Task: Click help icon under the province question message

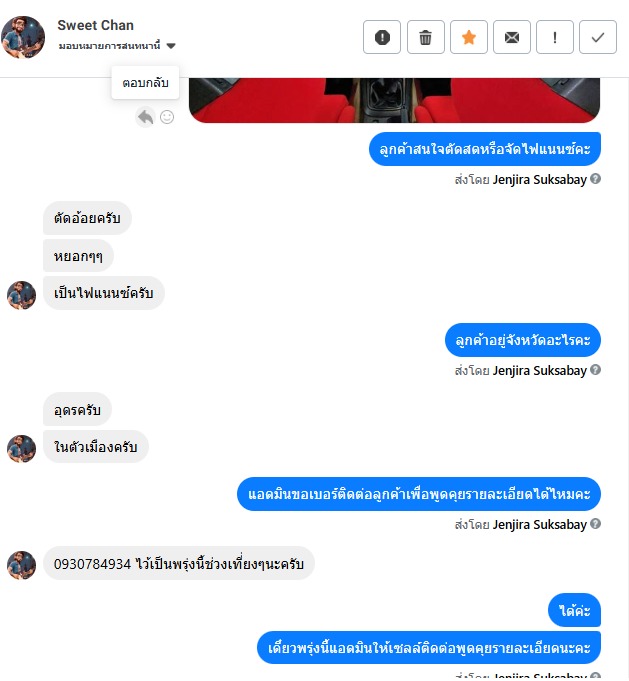Action: 596,370
